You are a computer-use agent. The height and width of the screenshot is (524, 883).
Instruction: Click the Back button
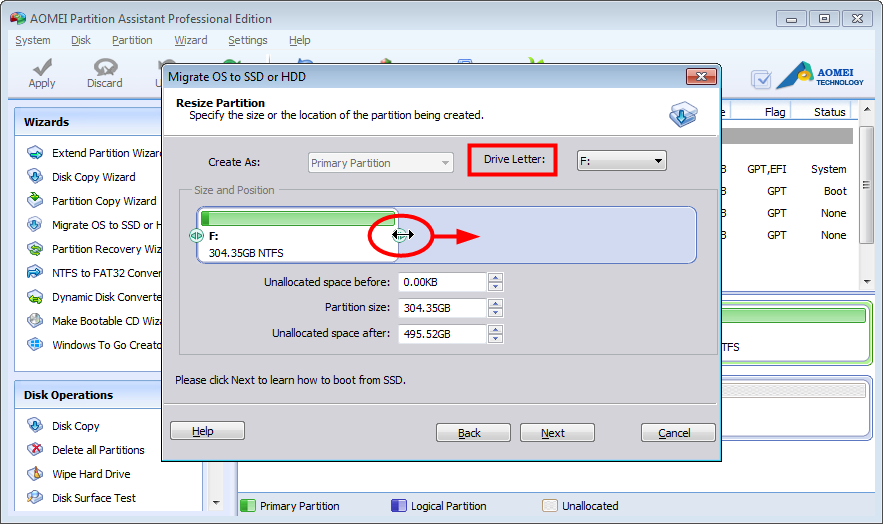click(x=473, y=432)
